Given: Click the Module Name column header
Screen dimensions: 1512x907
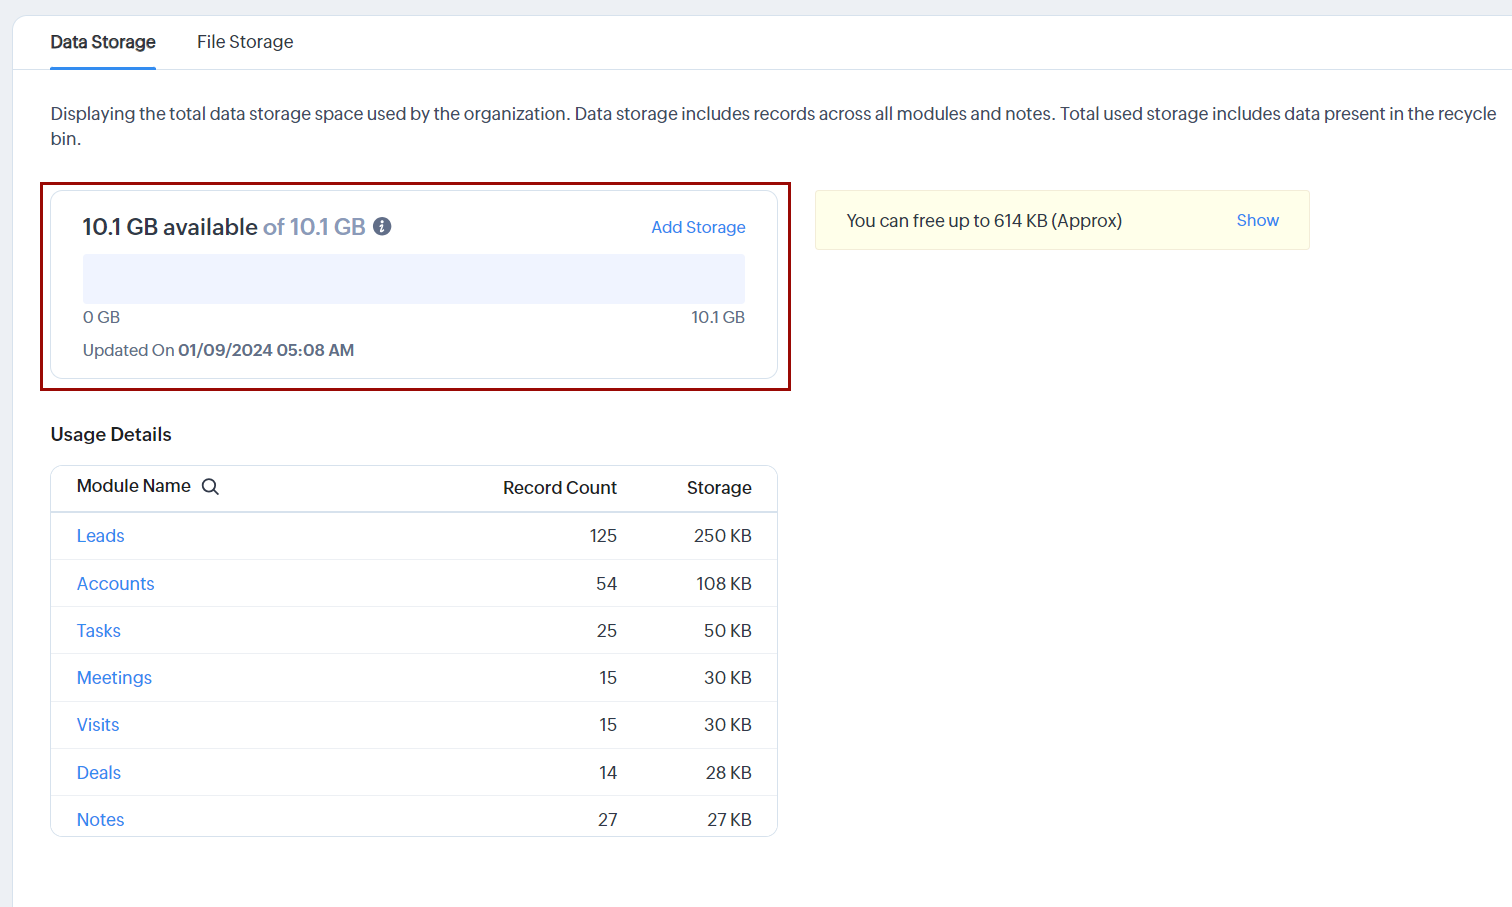Looking at the screenshot, I should (134, 486).
